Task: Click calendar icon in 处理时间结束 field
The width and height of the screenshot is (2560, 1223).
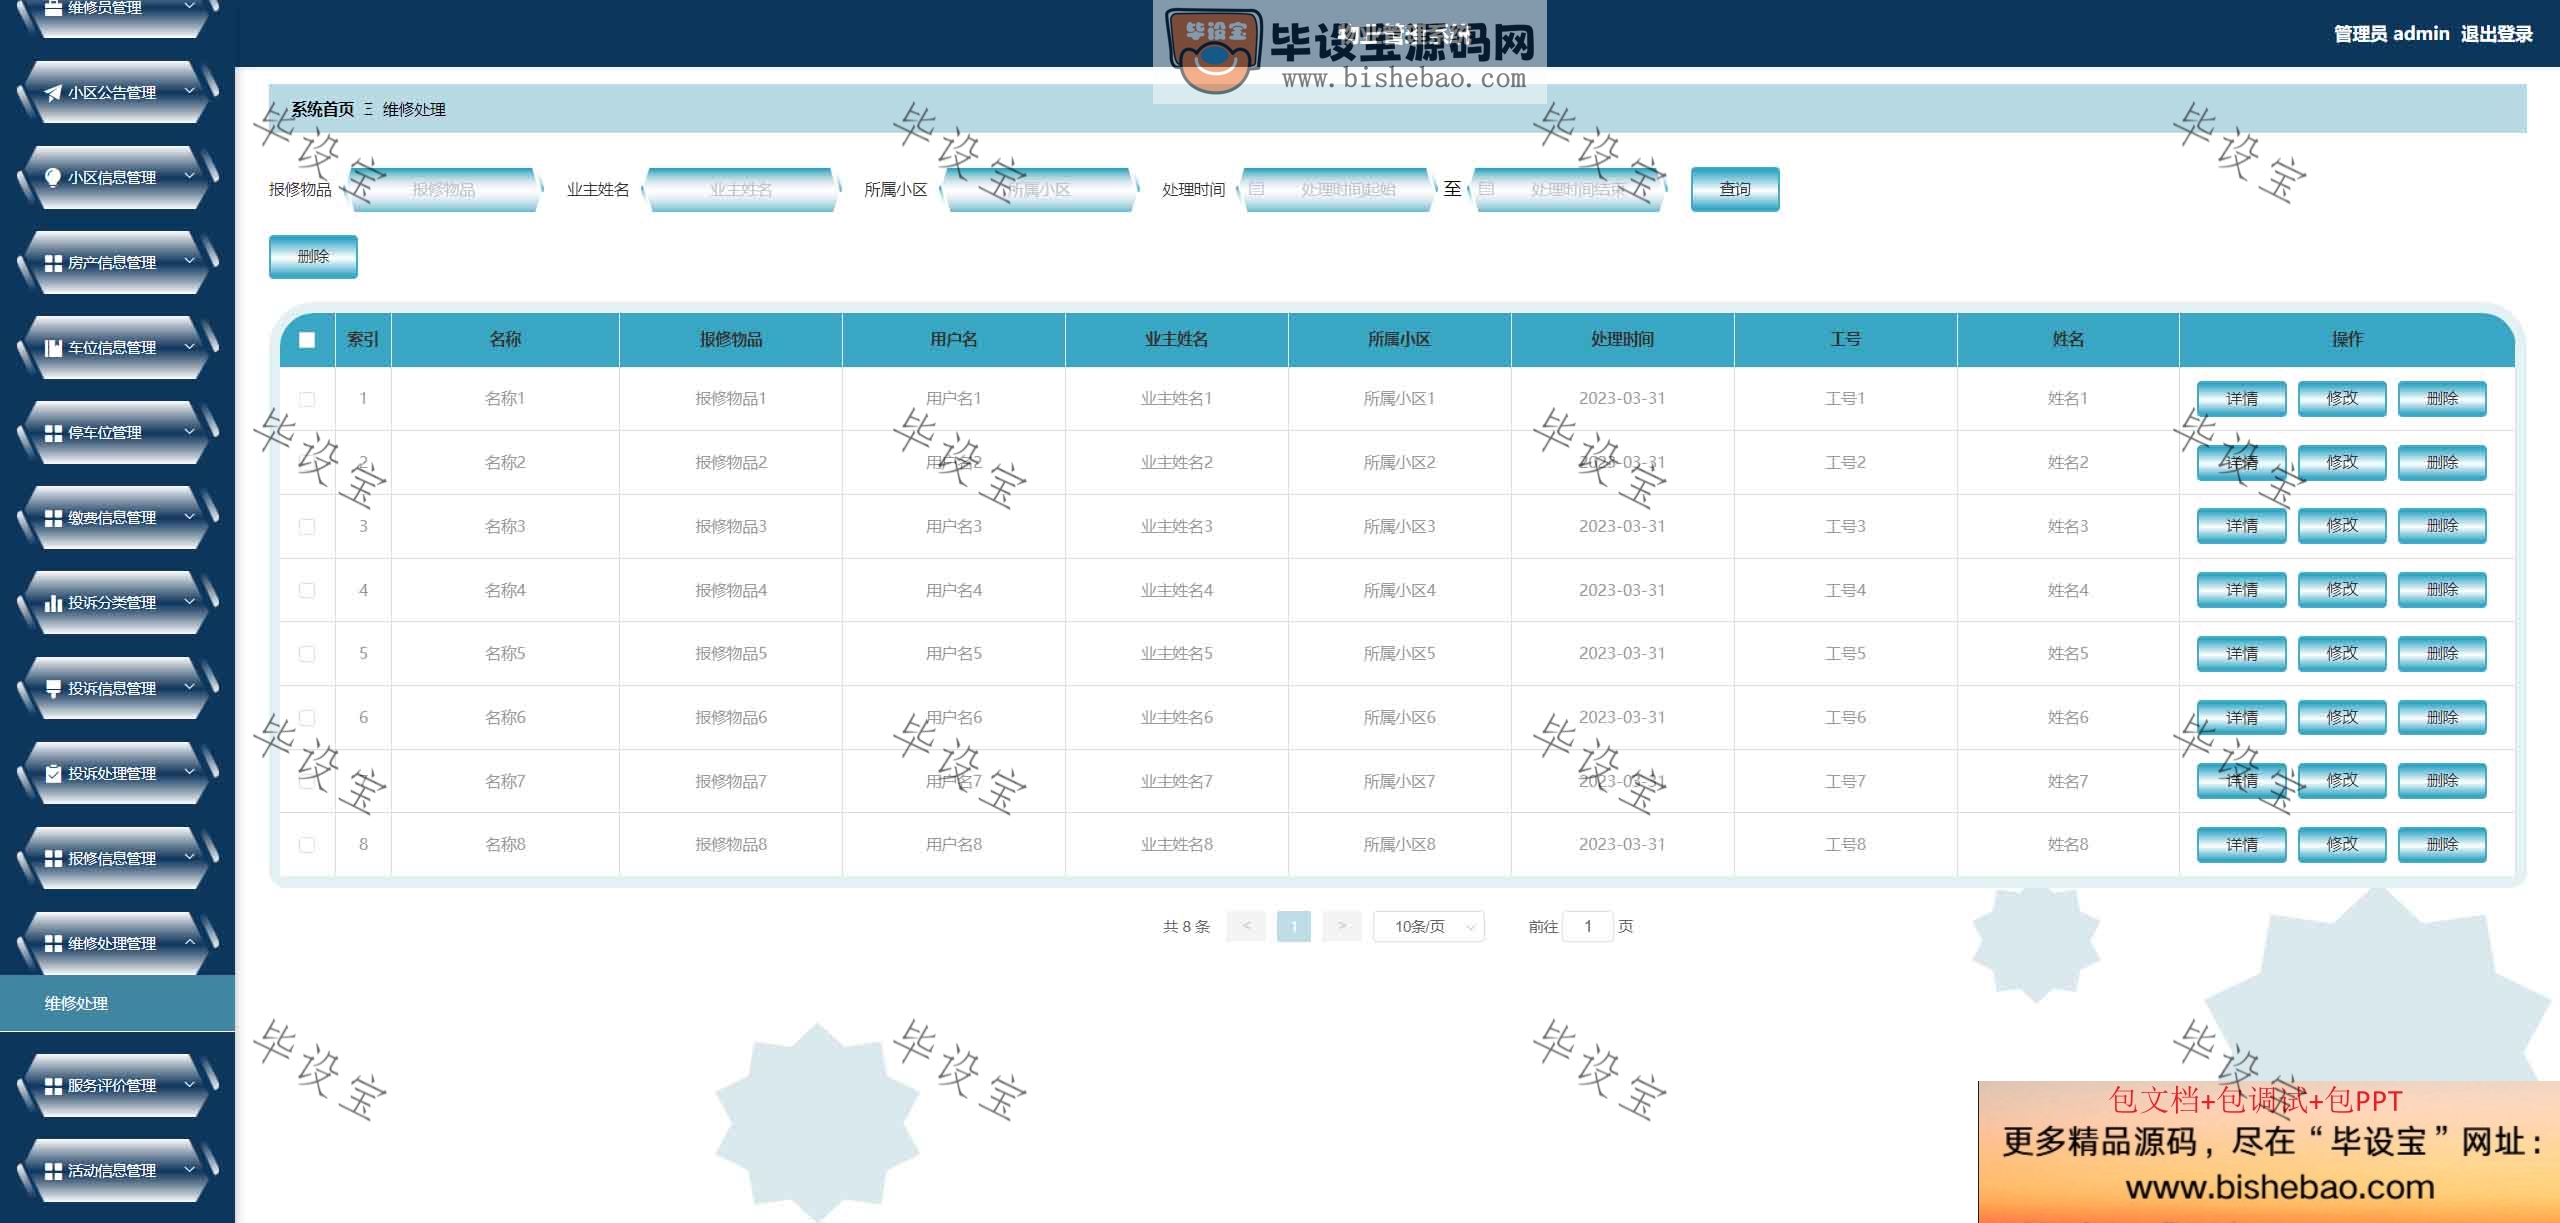Action: click(1486, 189)
